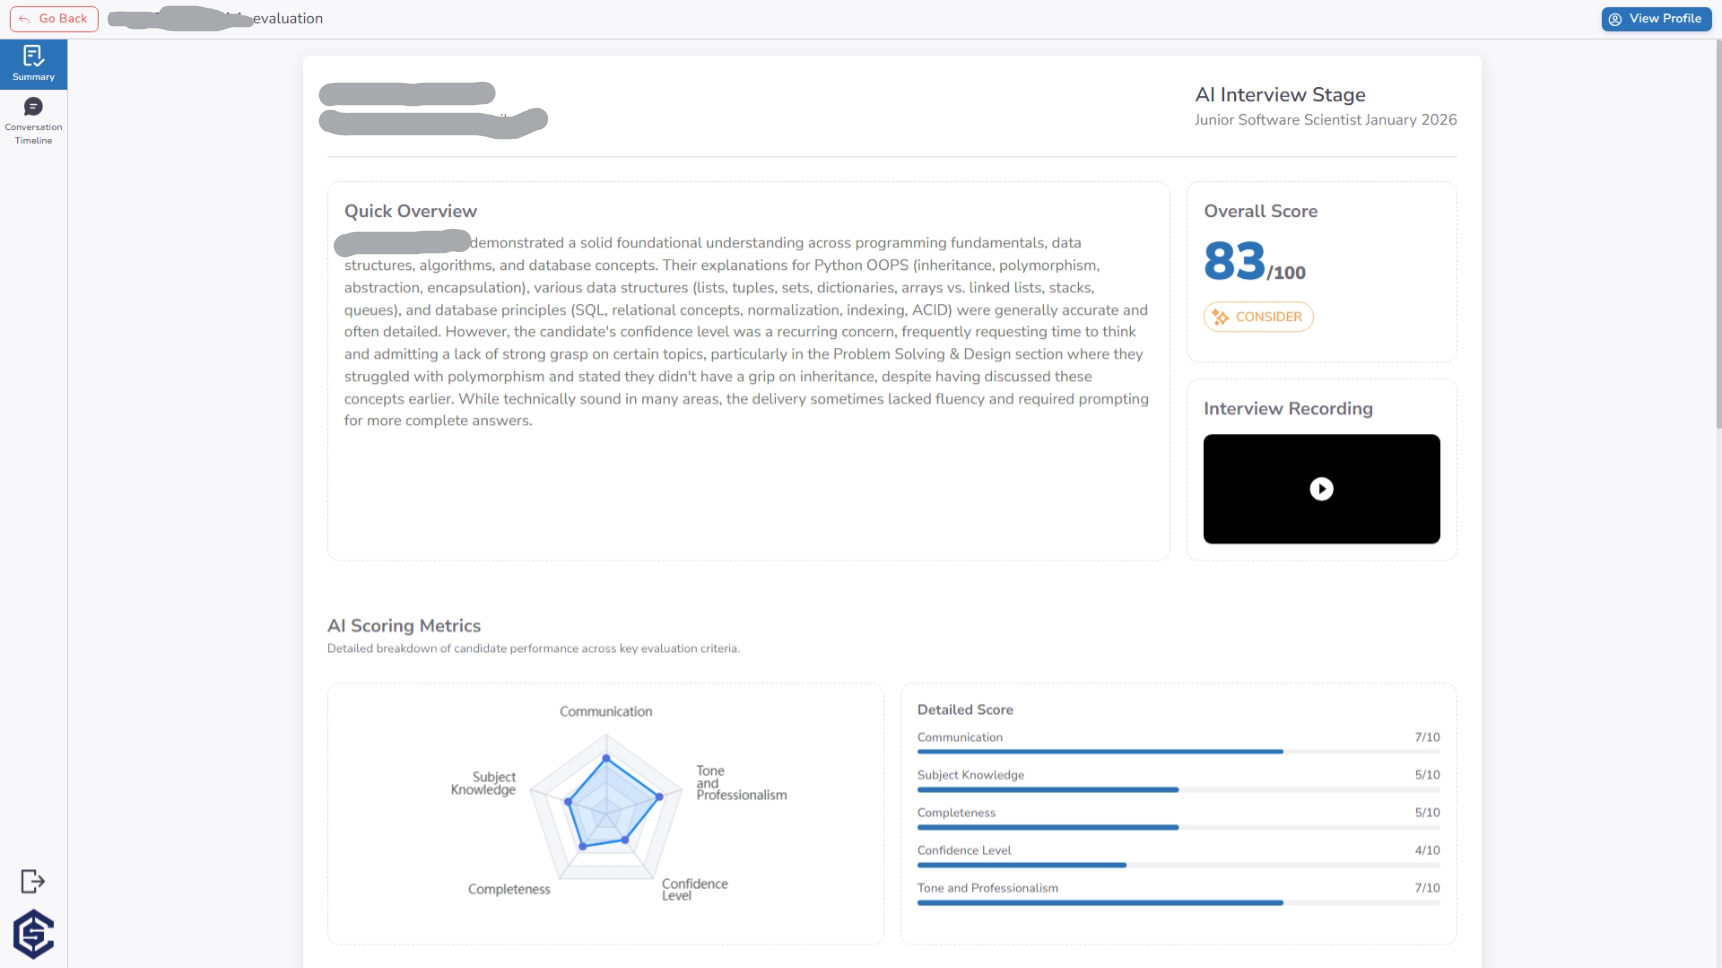The image size is (1722, 968).
Task: Click the CONSIDER recommendation badge
Action: [1258, 317]
